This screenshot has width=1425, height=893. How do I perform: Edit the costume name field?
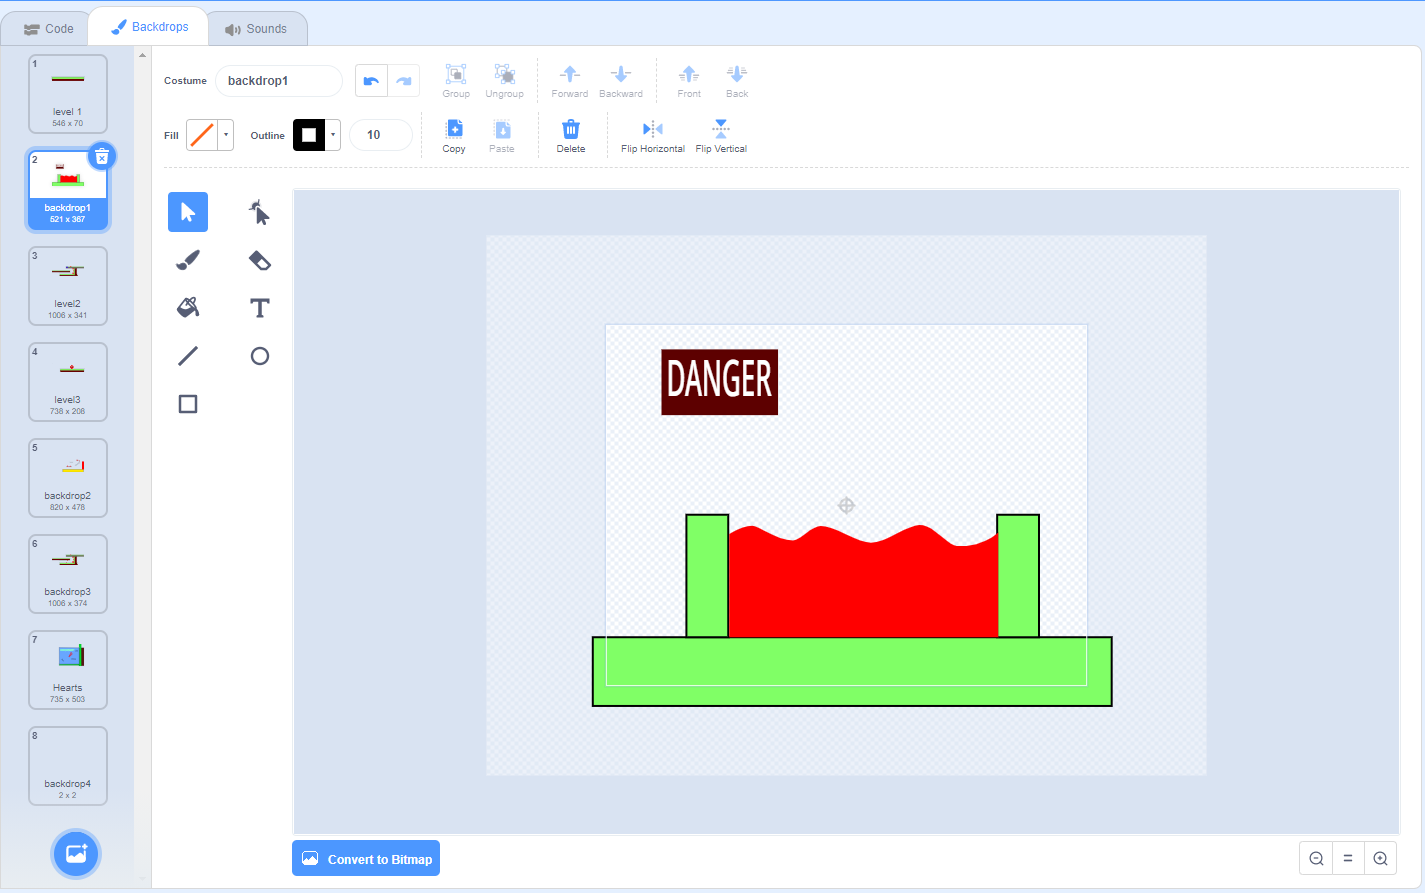click(x=279, y=81)
